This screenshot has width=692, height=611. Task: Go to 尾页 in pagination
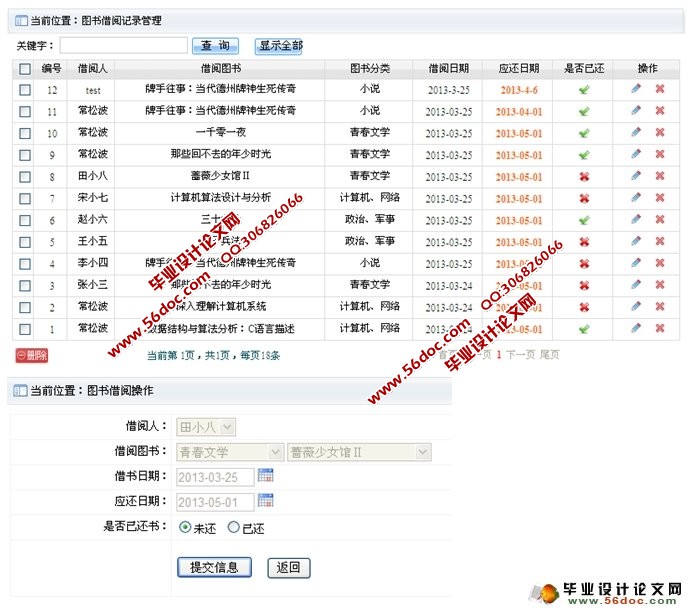[549, 355]
